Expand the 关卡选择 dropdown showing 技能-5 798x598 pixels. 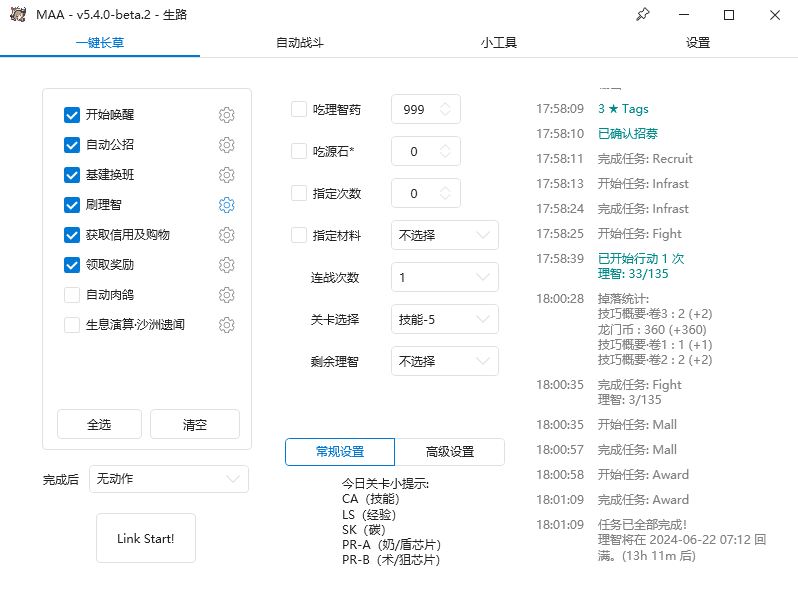click(x=444, y=320)
